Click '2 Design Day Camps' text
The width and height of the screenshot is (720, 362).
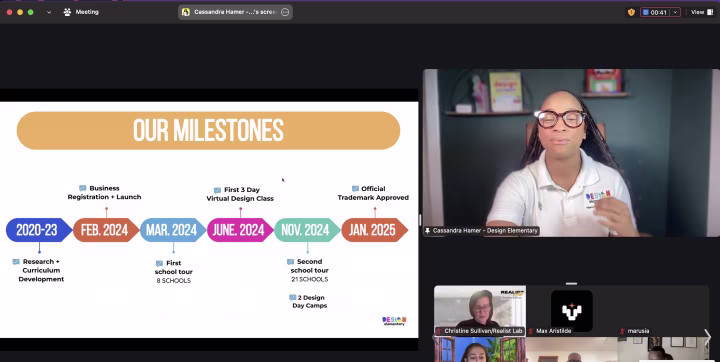(x=310, y=301)
